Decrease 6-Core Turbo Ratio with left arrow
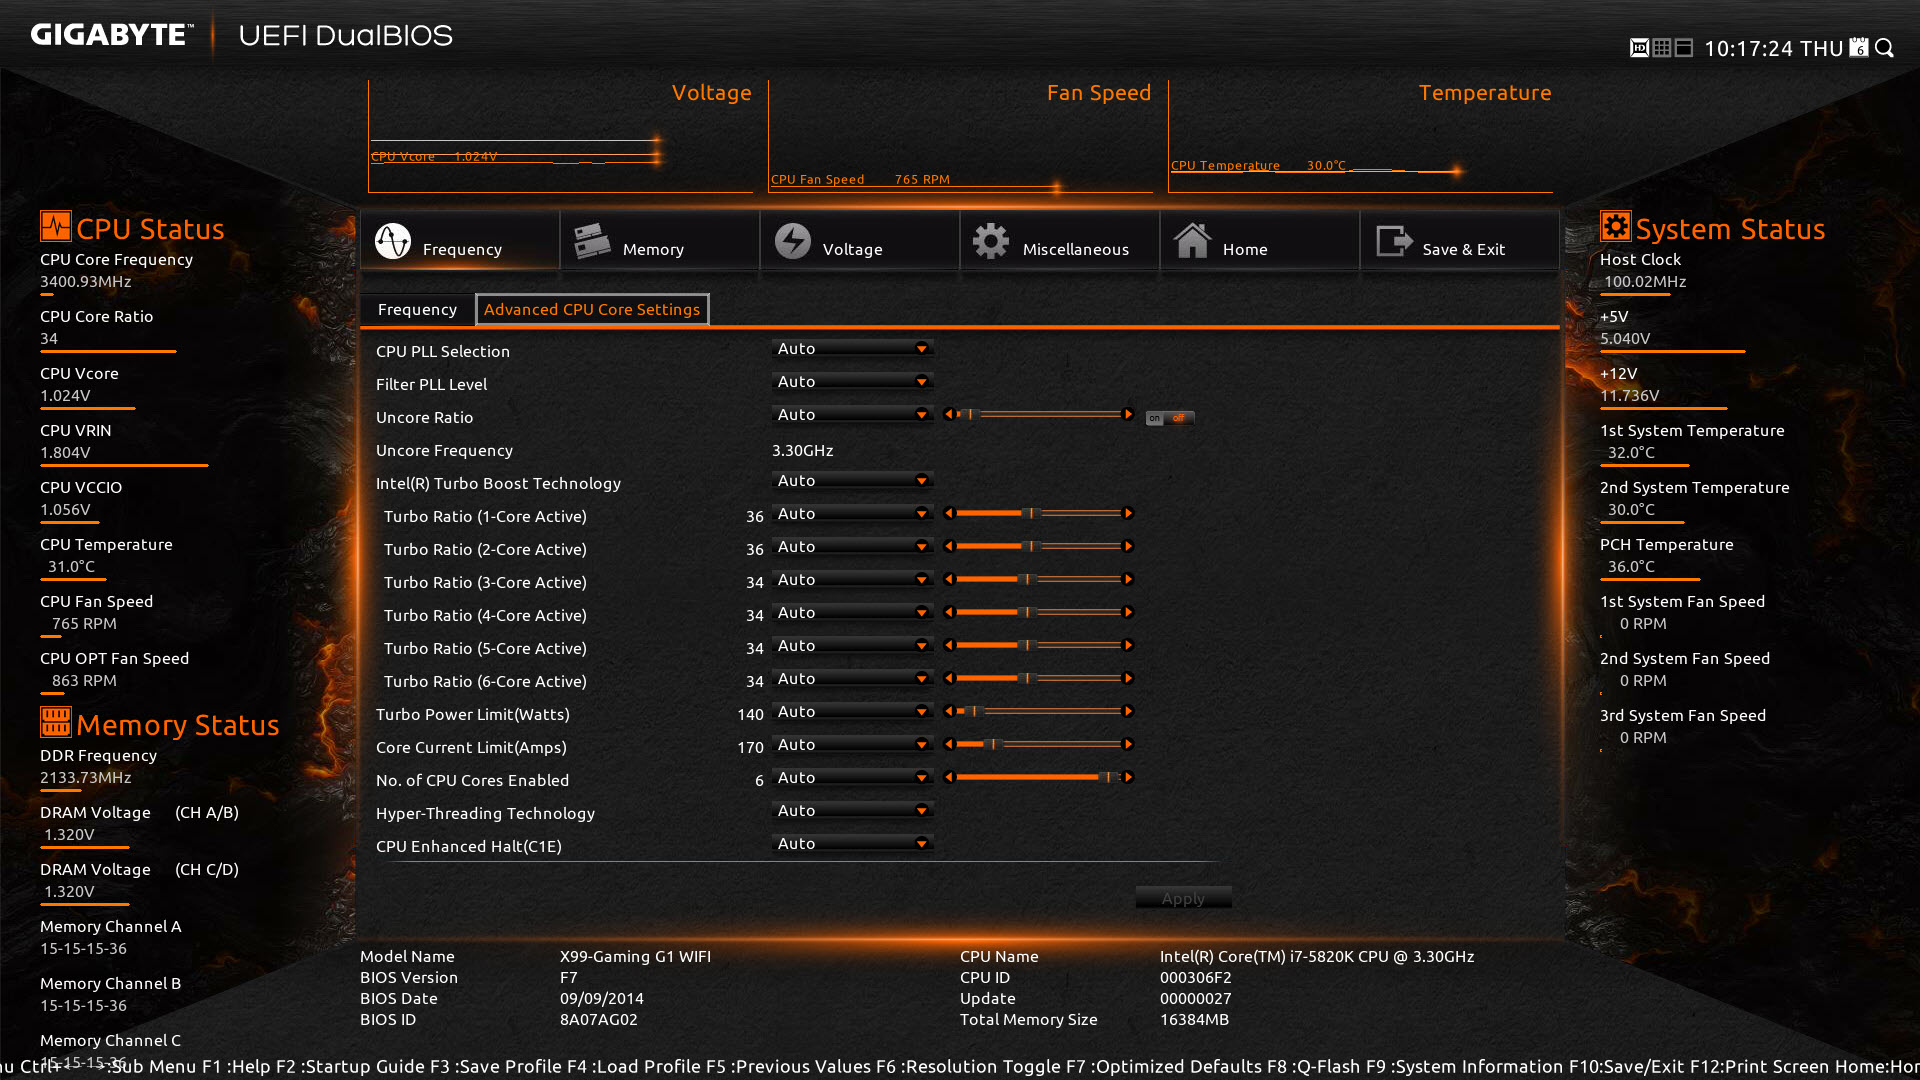 949,678
